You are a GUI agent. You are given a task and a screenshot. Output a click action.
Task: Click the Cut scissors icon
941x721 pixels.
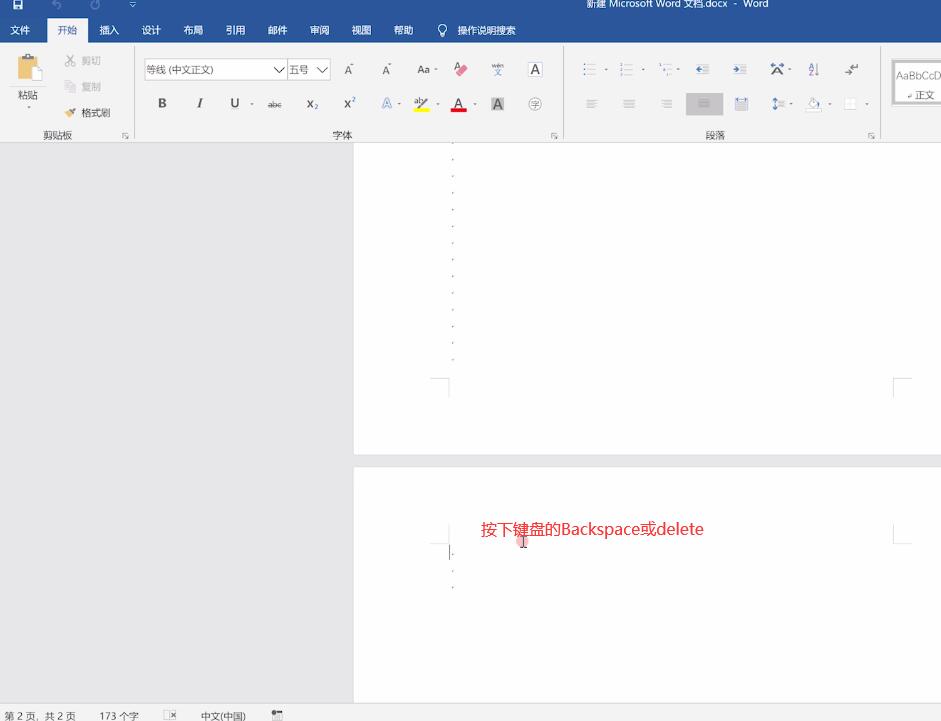point(70,61)
